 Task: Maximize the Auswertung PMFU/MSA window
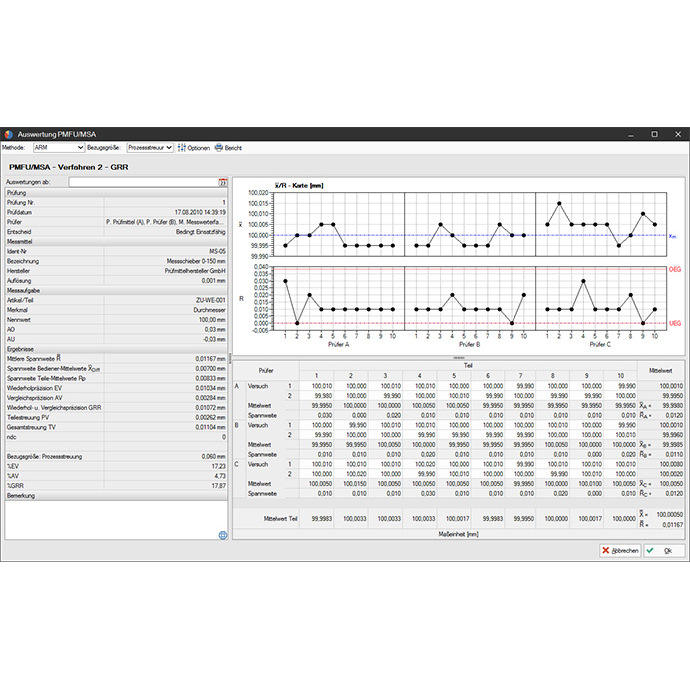point(654,134)
